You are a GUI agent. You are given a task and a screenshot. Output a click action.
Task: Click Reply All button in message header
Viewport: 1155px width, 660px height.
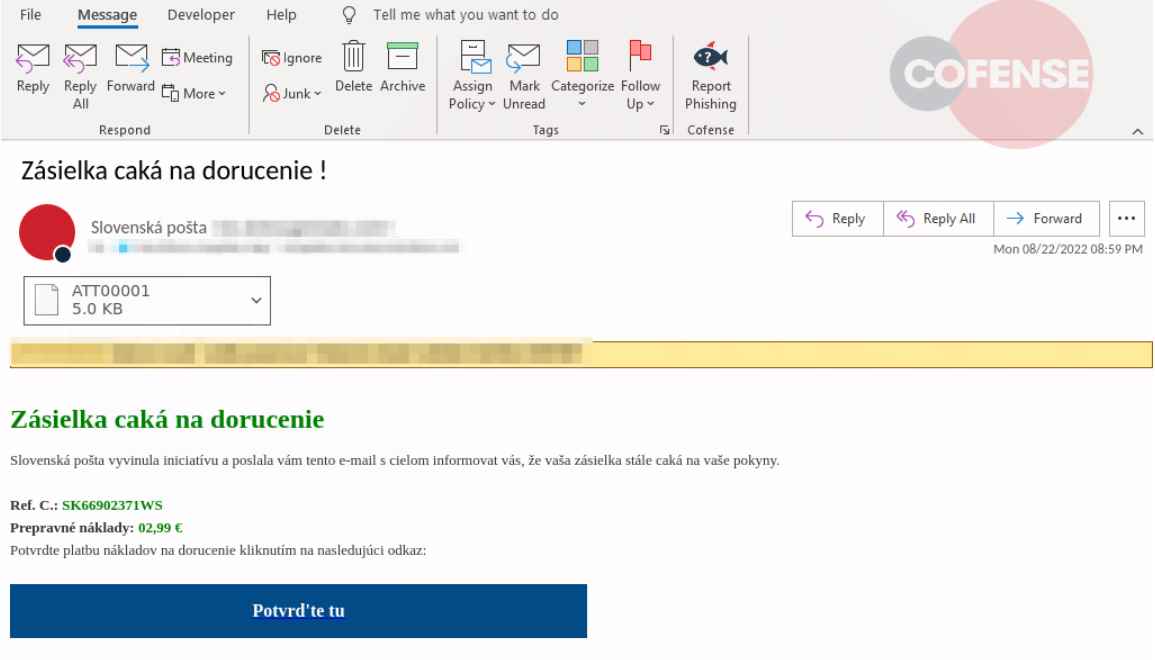pyautogui.click(x=938, y=219)
